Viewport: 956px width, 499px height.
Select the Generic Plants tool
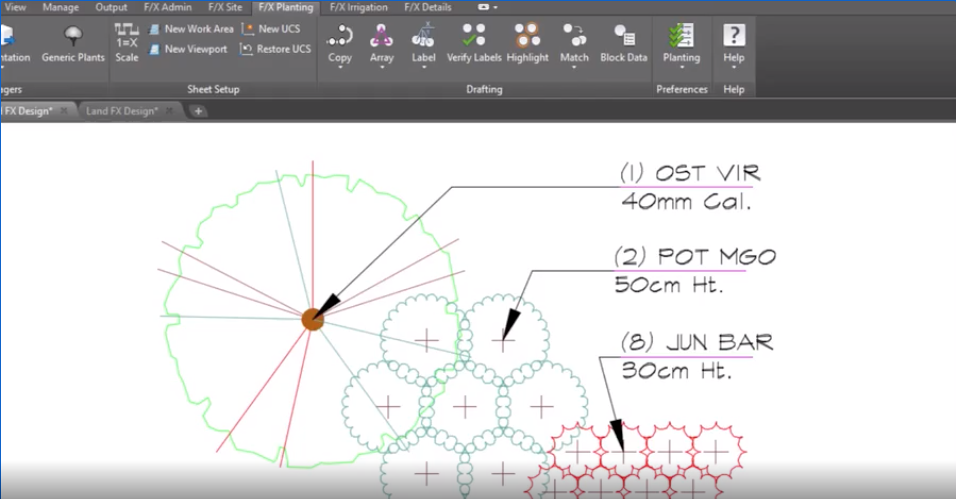[73, 44]
